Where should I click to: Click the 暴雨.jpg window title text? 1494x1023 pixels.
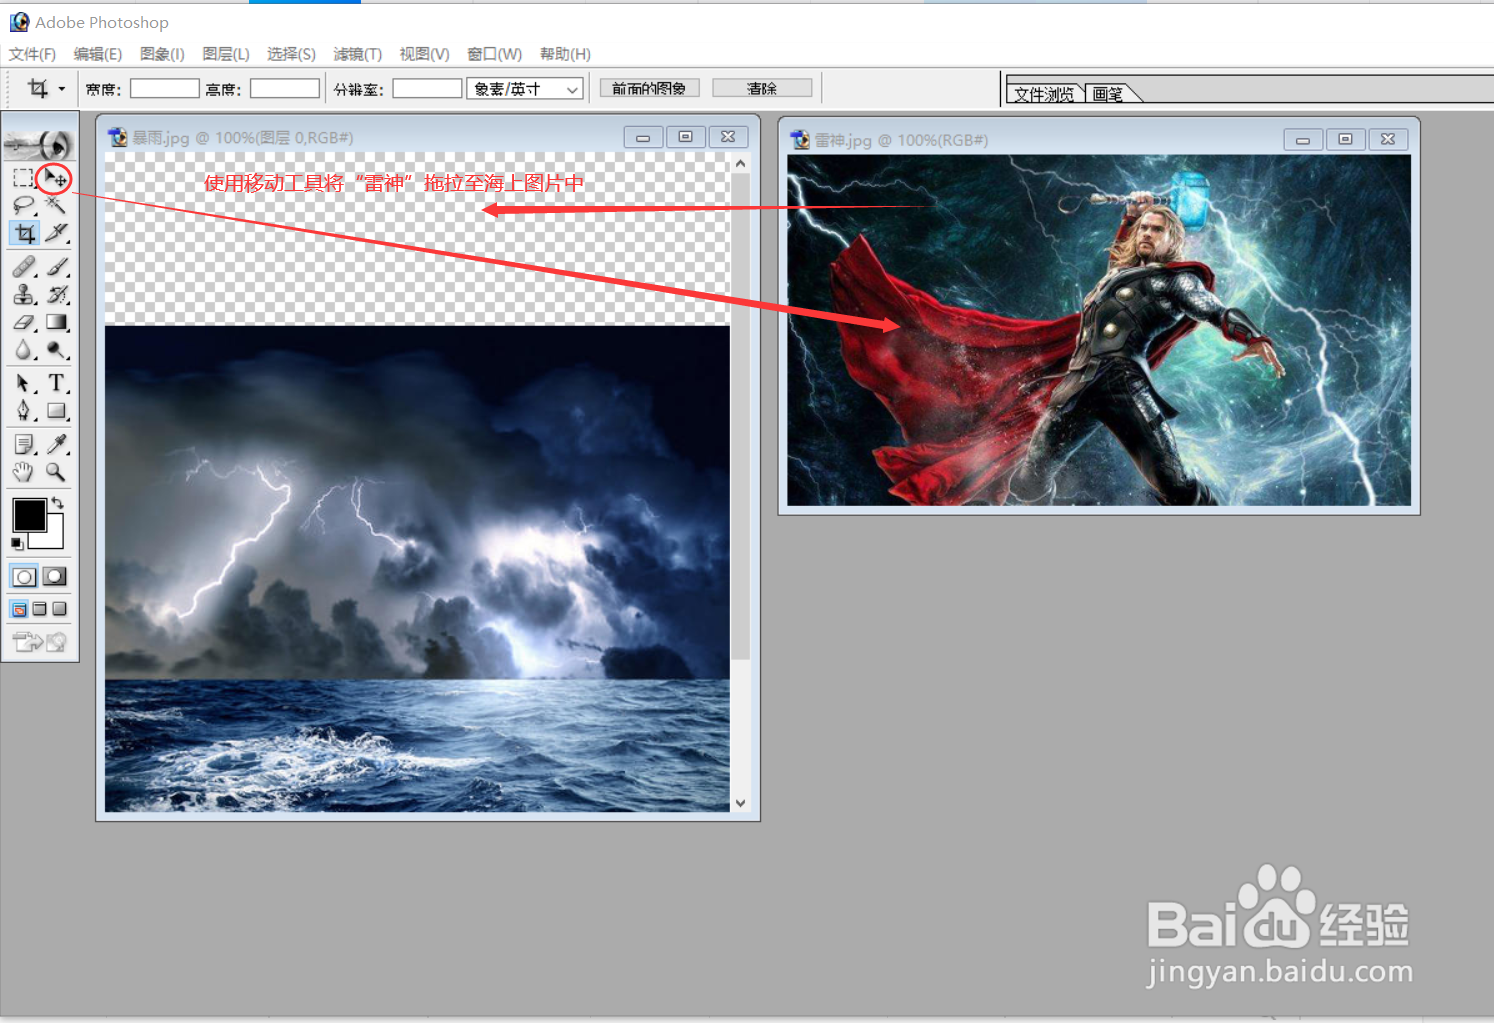coord(243,138)
